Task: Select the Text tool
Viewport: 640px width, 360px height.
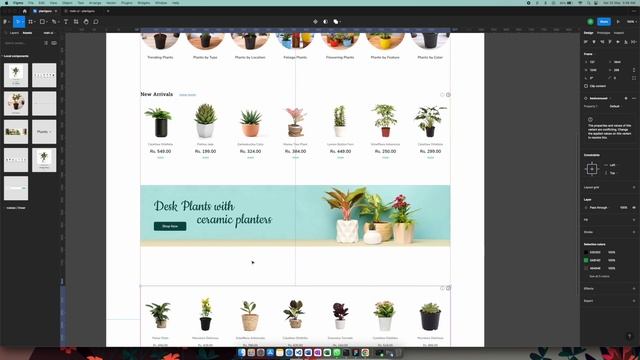Action: tap(66, 22)
